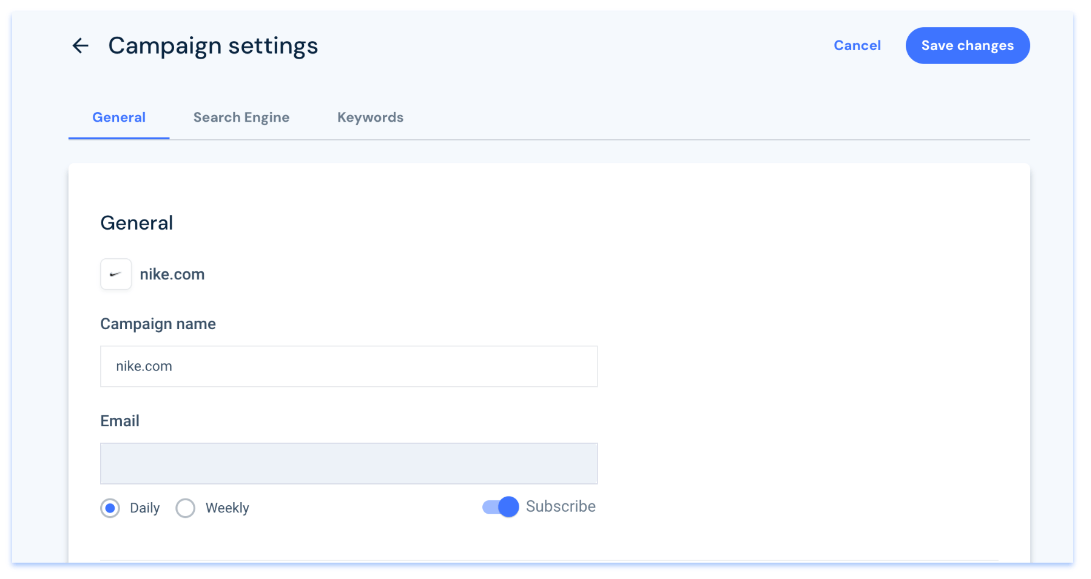Switch to the General tab
The width and height of the screenshot is (1091, 579).
tap(119, 118)
